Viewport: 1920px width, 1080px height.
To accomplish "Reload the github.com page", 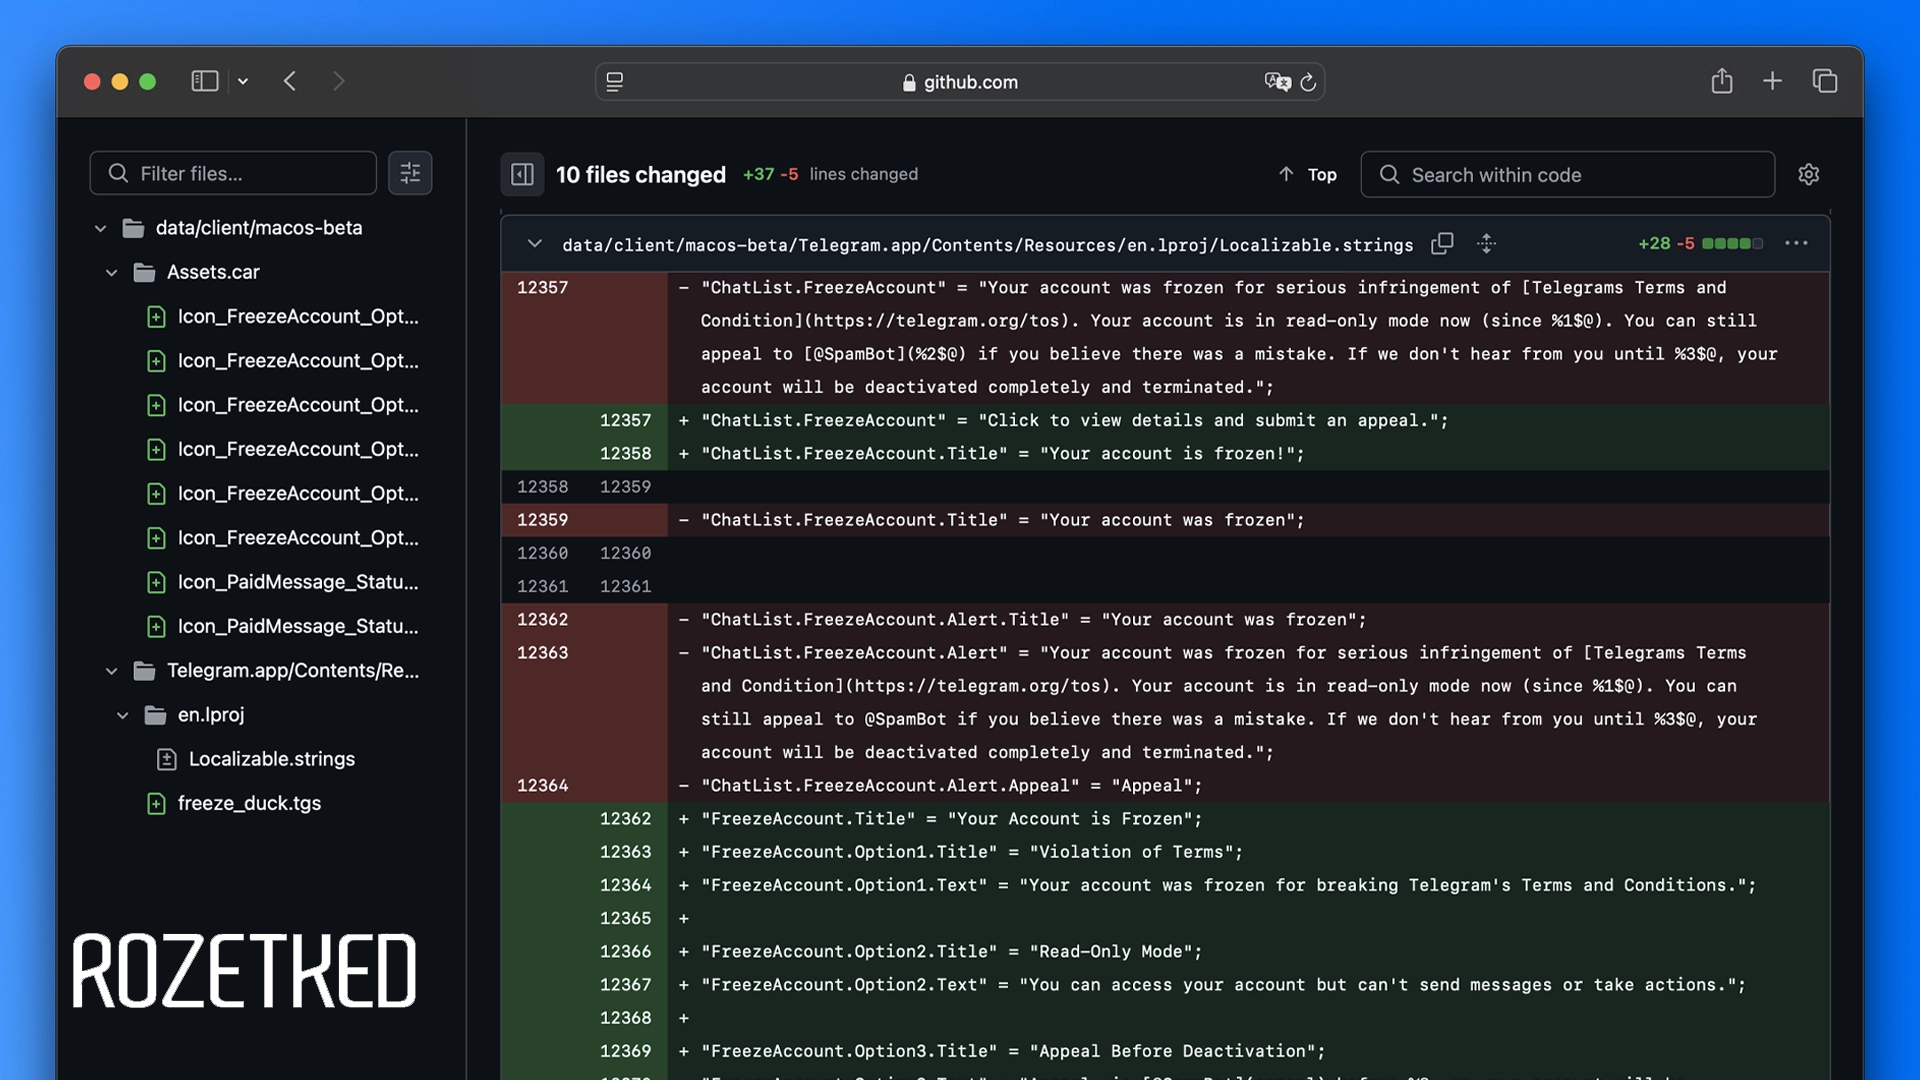I will click(1308, 82).
